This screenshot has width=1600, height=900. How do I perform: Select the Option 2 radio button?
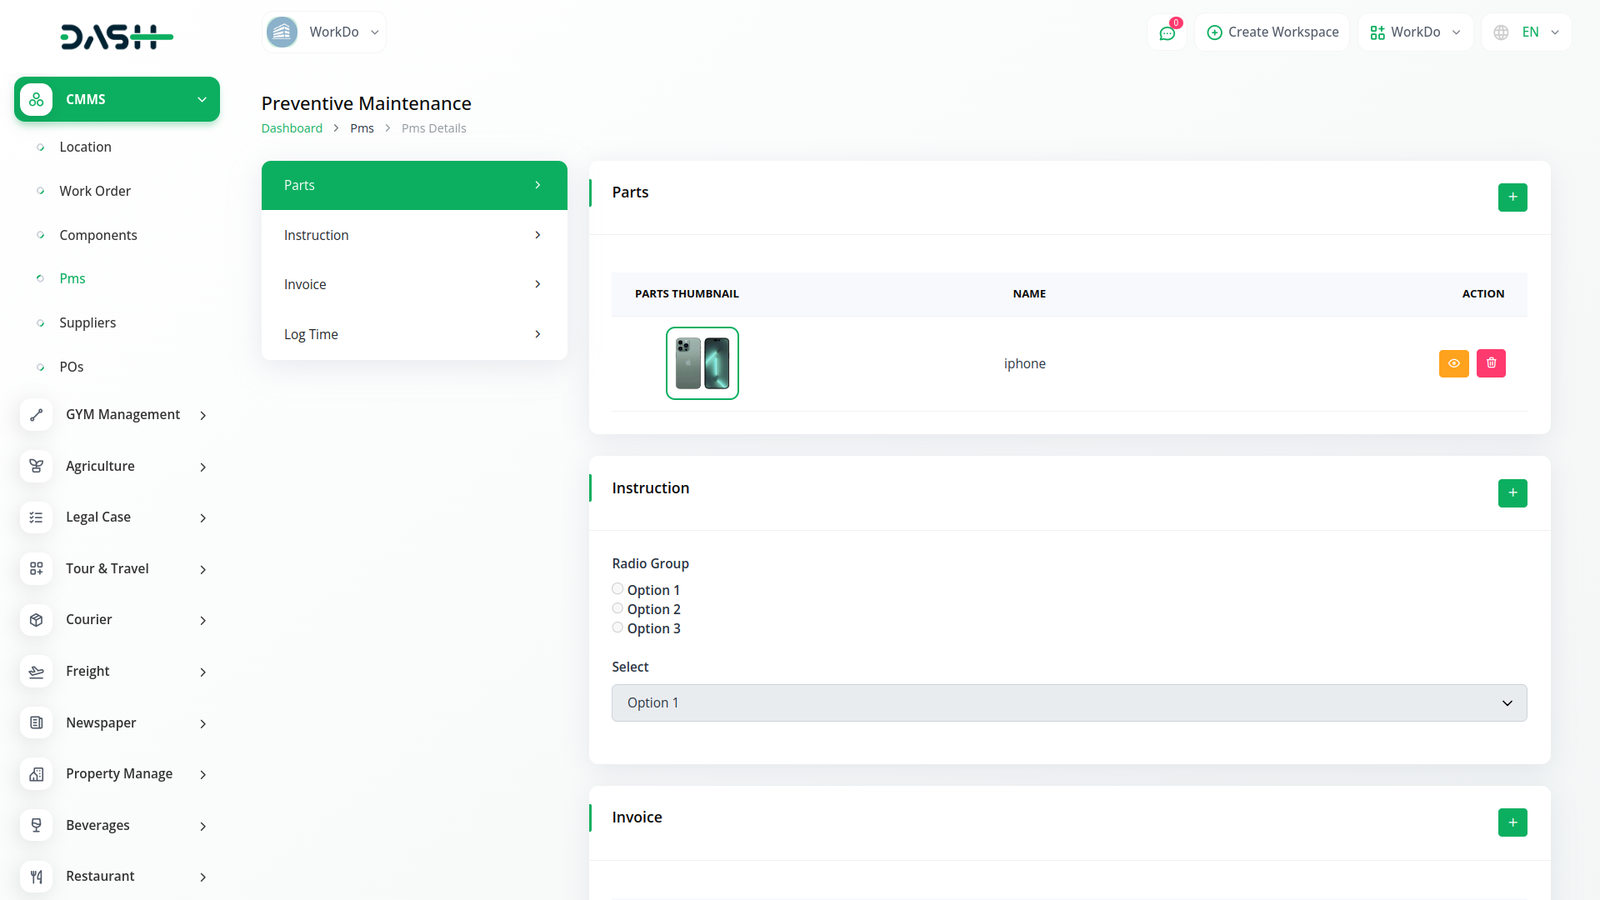pos(618,608)
